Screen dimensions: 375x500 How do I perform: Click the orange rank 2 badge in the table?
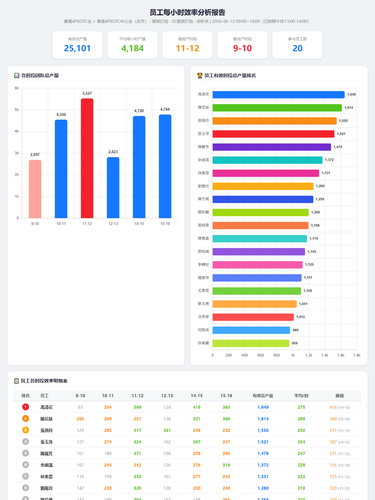click(25, 419)
